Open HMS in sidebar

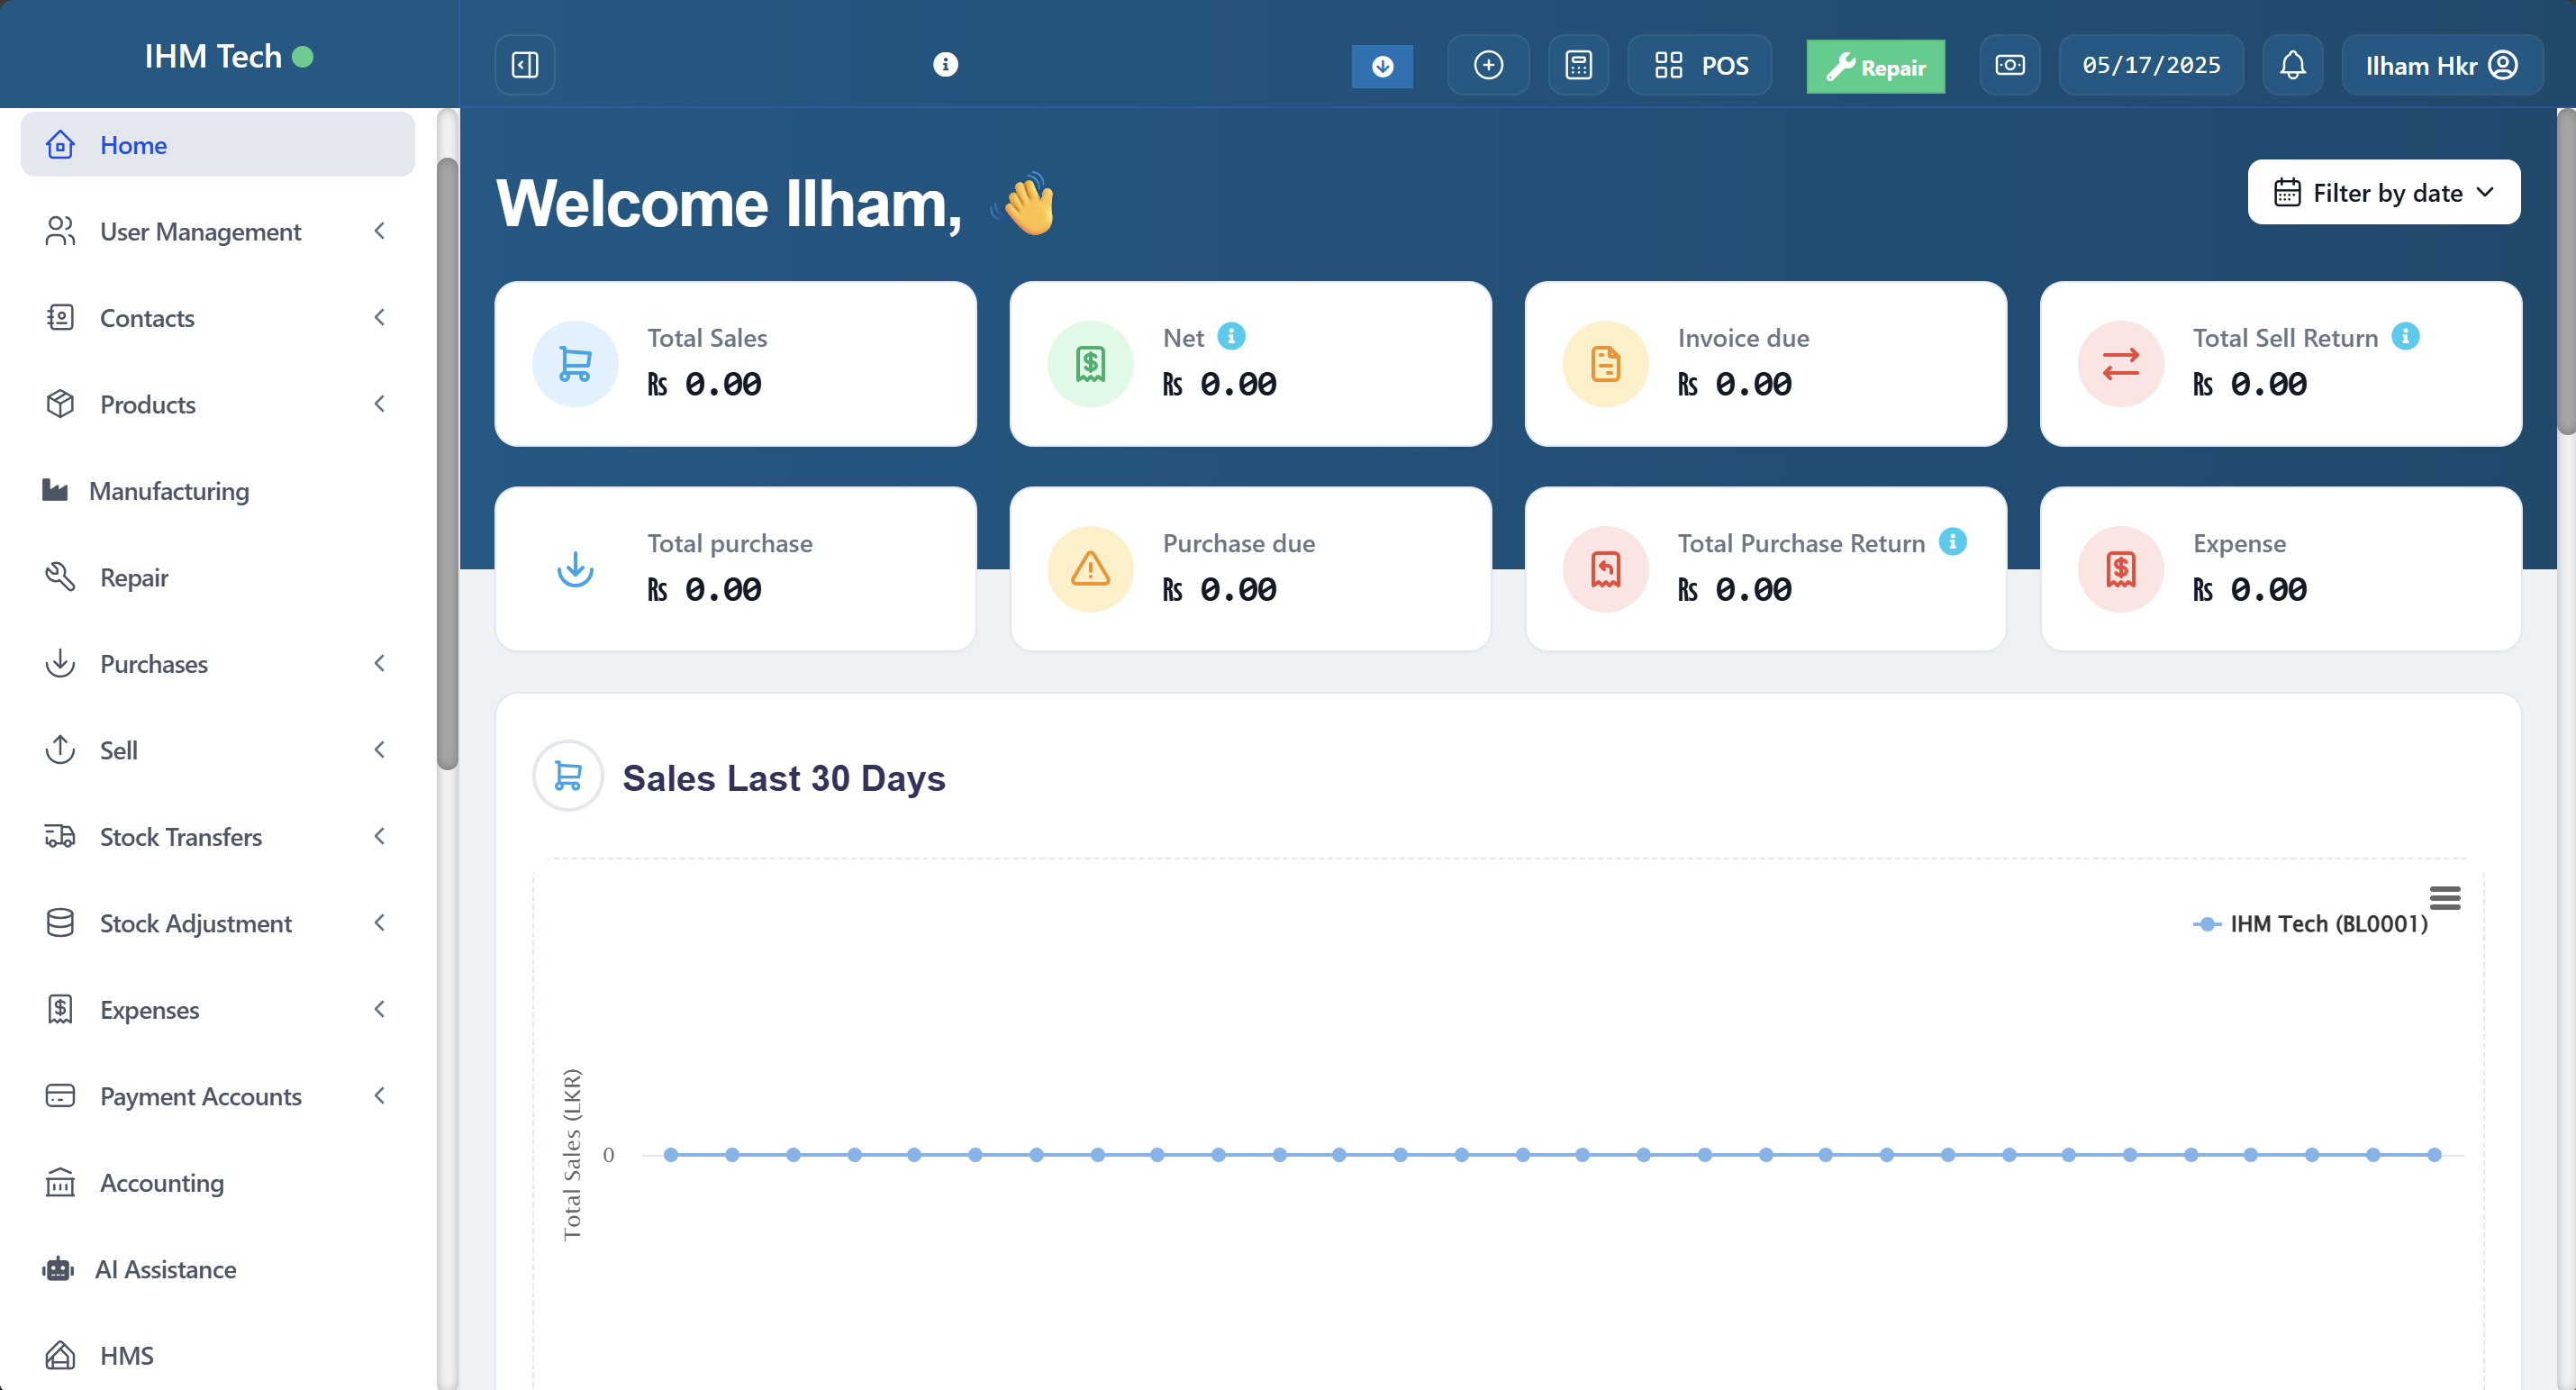click(218, 1356)
